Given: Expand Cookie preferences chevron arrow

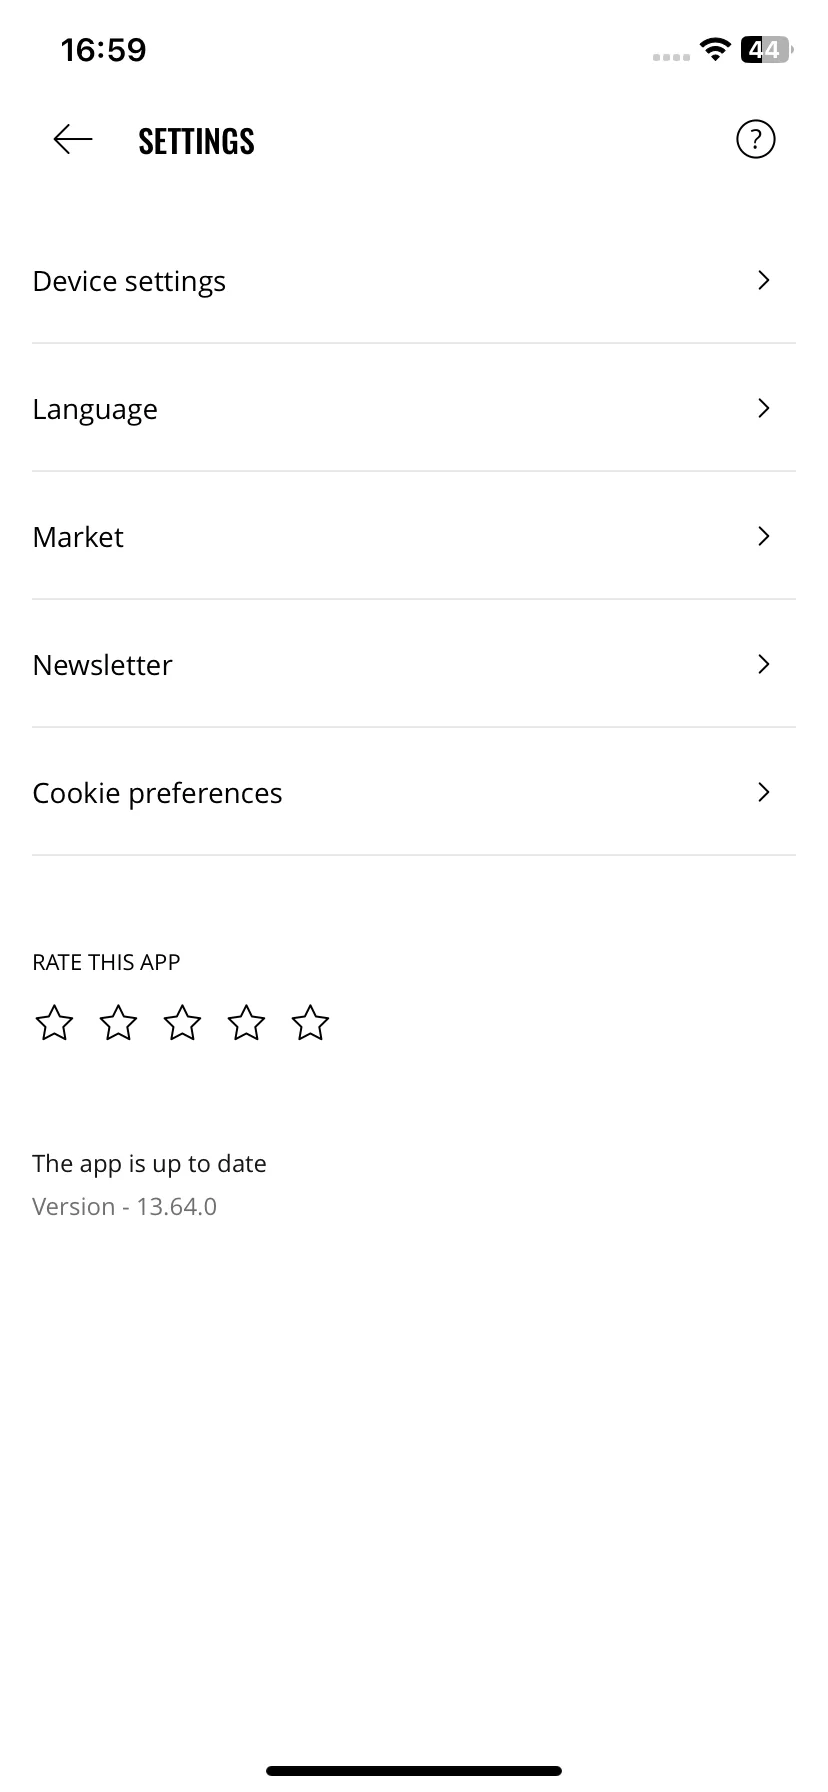Looking at the screenshot, I should (764, 792).
